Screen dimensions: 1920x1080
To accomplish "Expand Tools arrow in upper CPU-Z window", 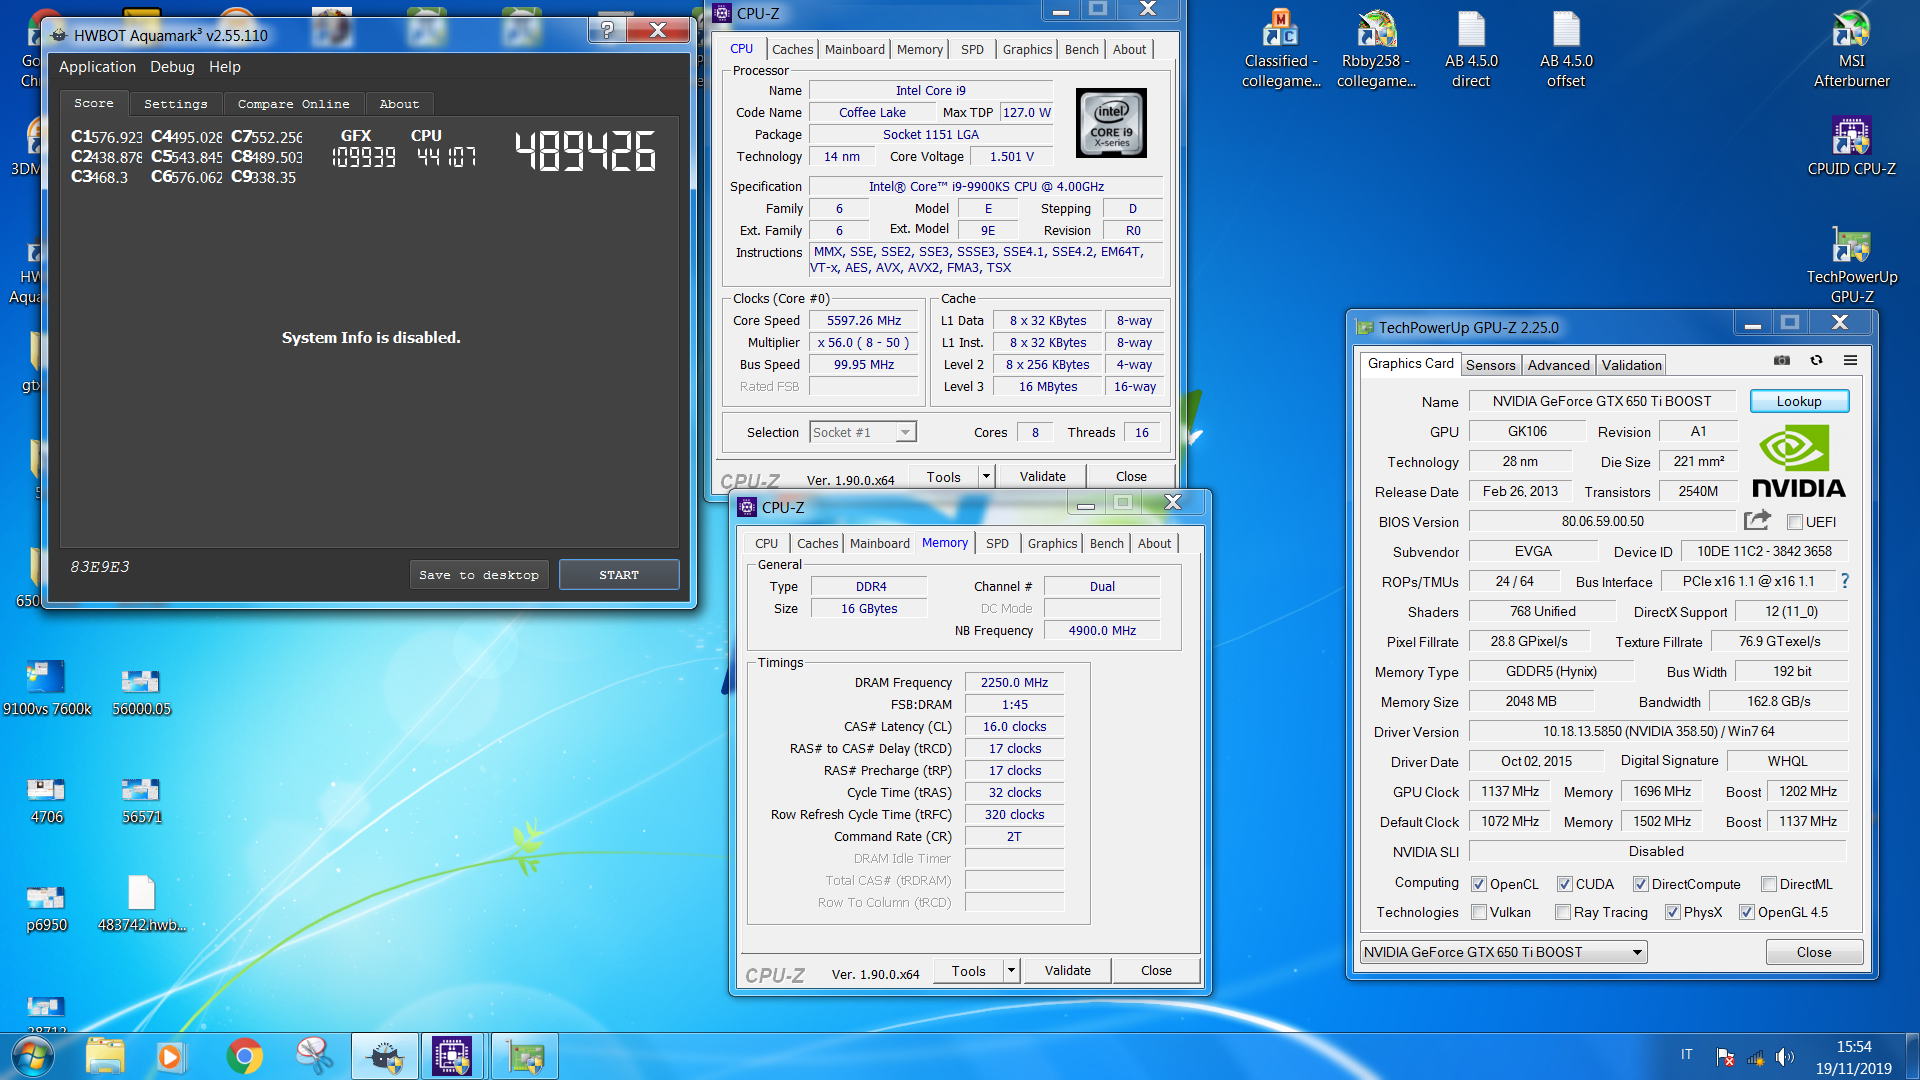I will pos(986,476).
